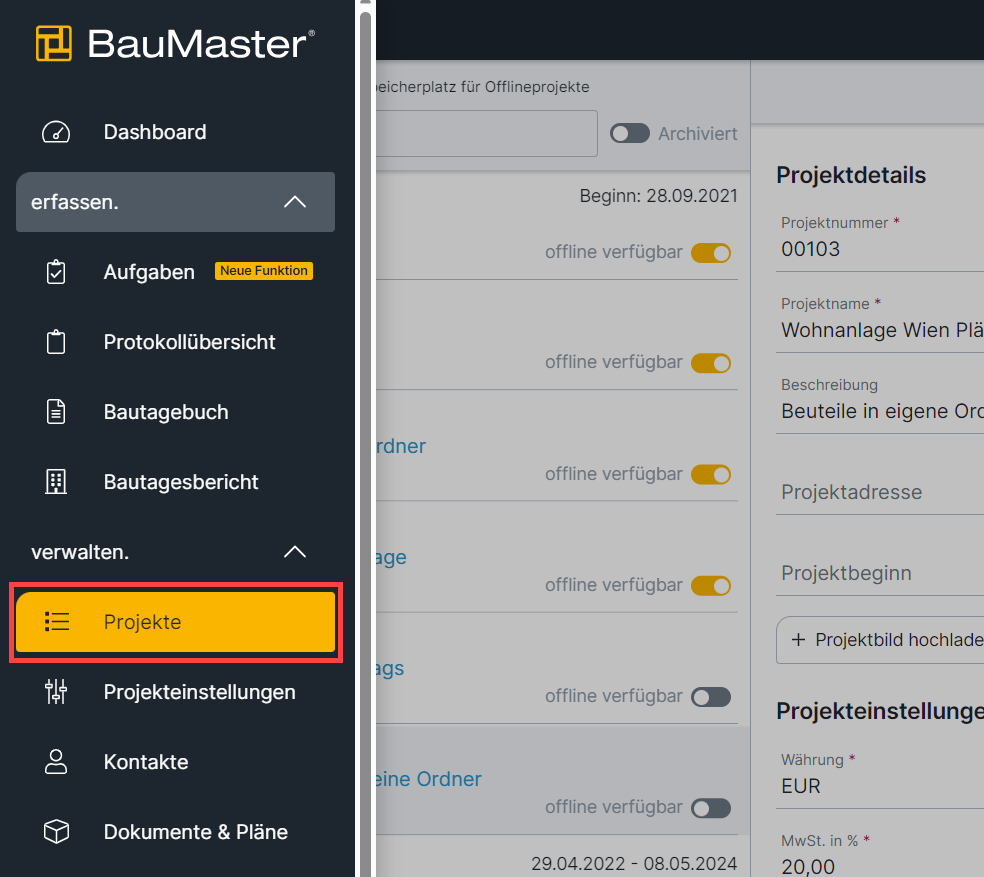The width and height of the screenshot is (984, 877).
Task: Enable offline verfügbar for 'eine Ordner' row
Action: coord(710,807)
